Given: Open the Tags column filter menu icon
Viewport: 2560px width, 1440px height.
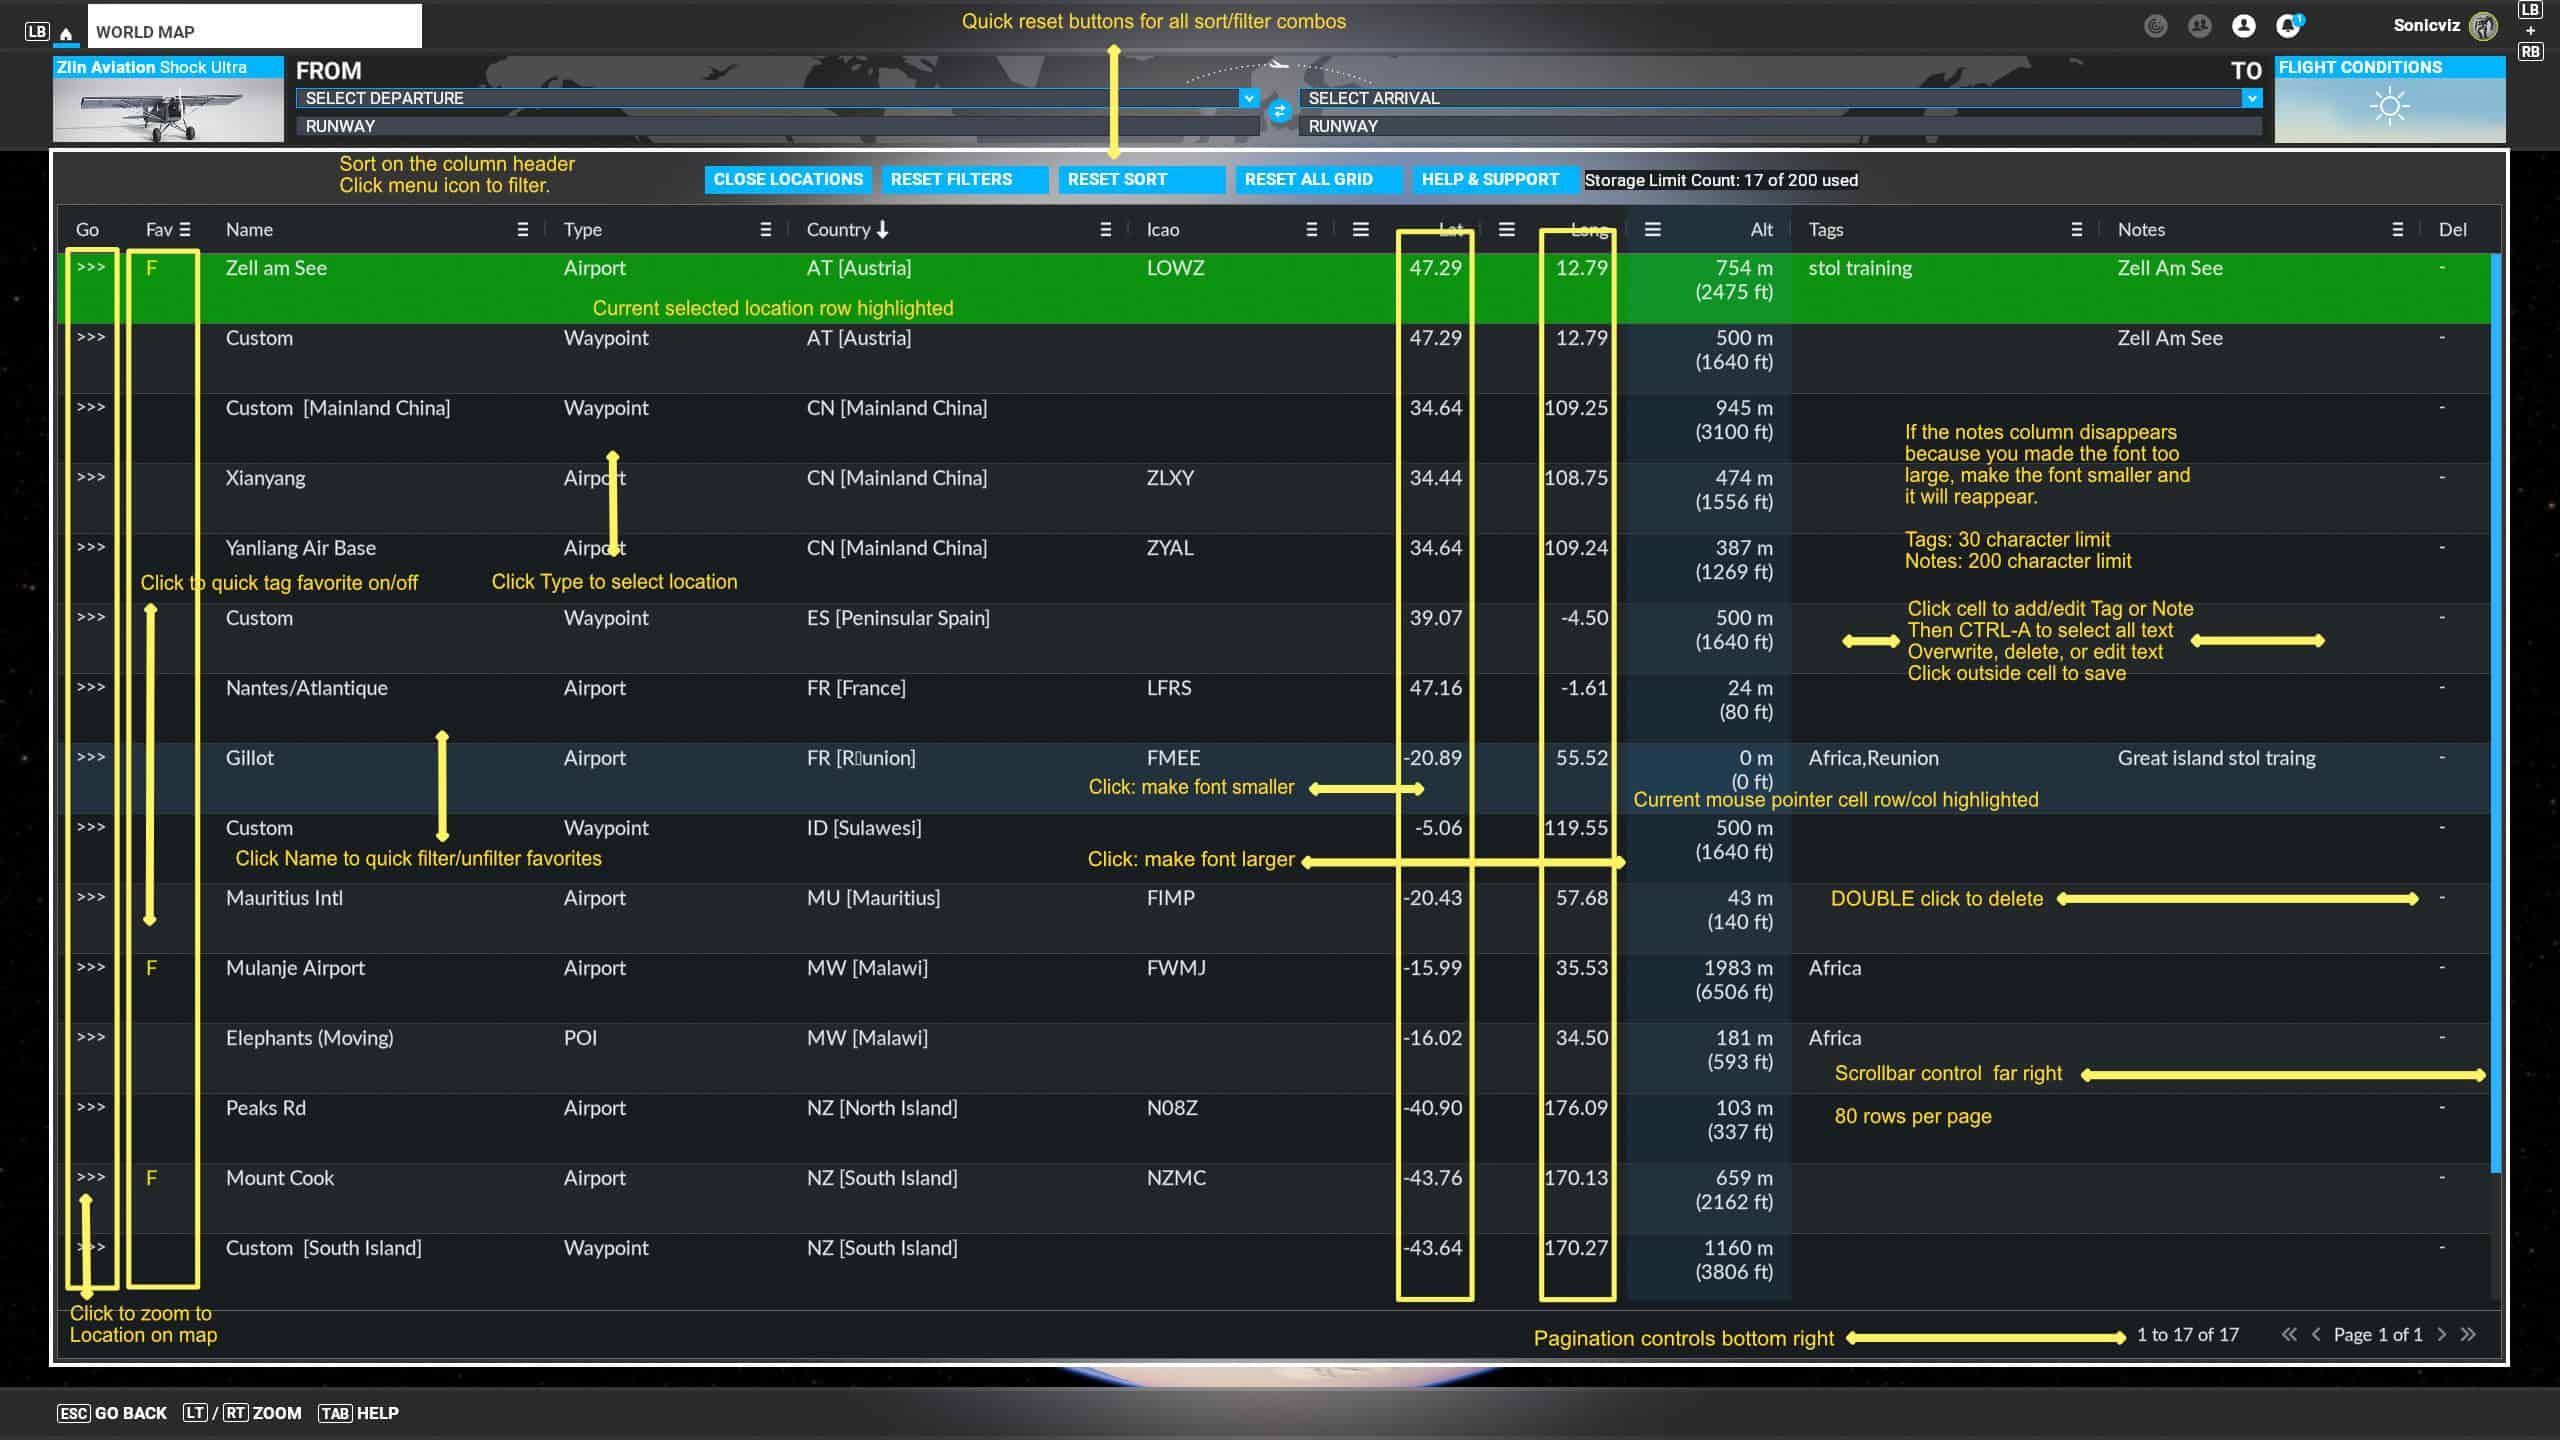Looking at the screenshot, I should coord(2076,230).
